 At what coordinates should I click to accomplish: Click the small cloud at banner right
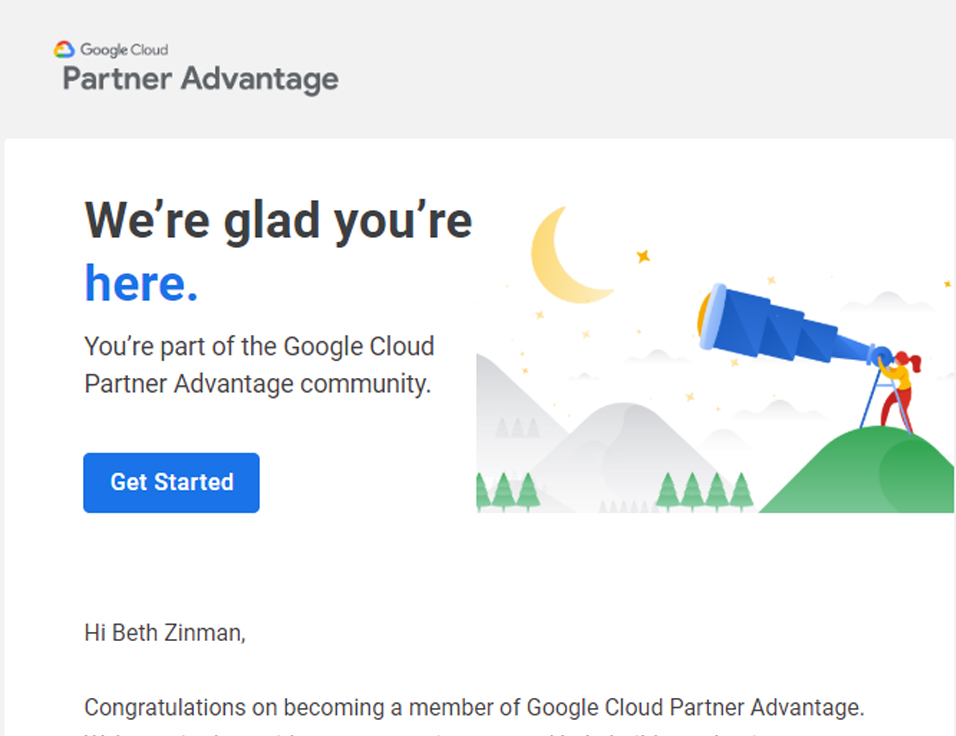pyautogui.click(x=889, y=299)
